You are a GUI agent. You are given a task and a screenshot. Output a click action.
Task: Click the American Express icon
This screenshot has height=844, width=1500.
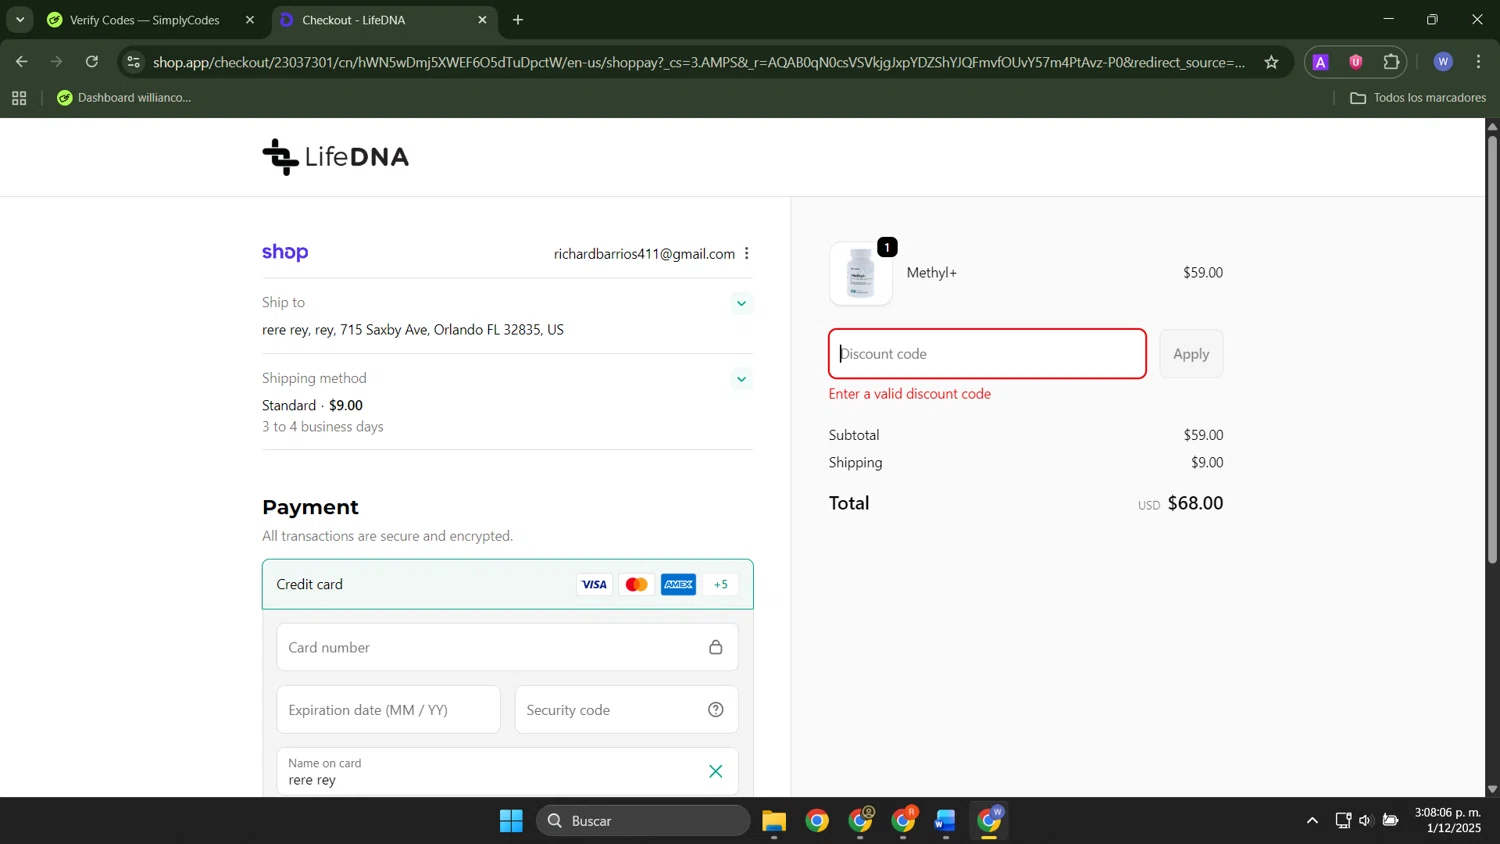click(678, 585)
